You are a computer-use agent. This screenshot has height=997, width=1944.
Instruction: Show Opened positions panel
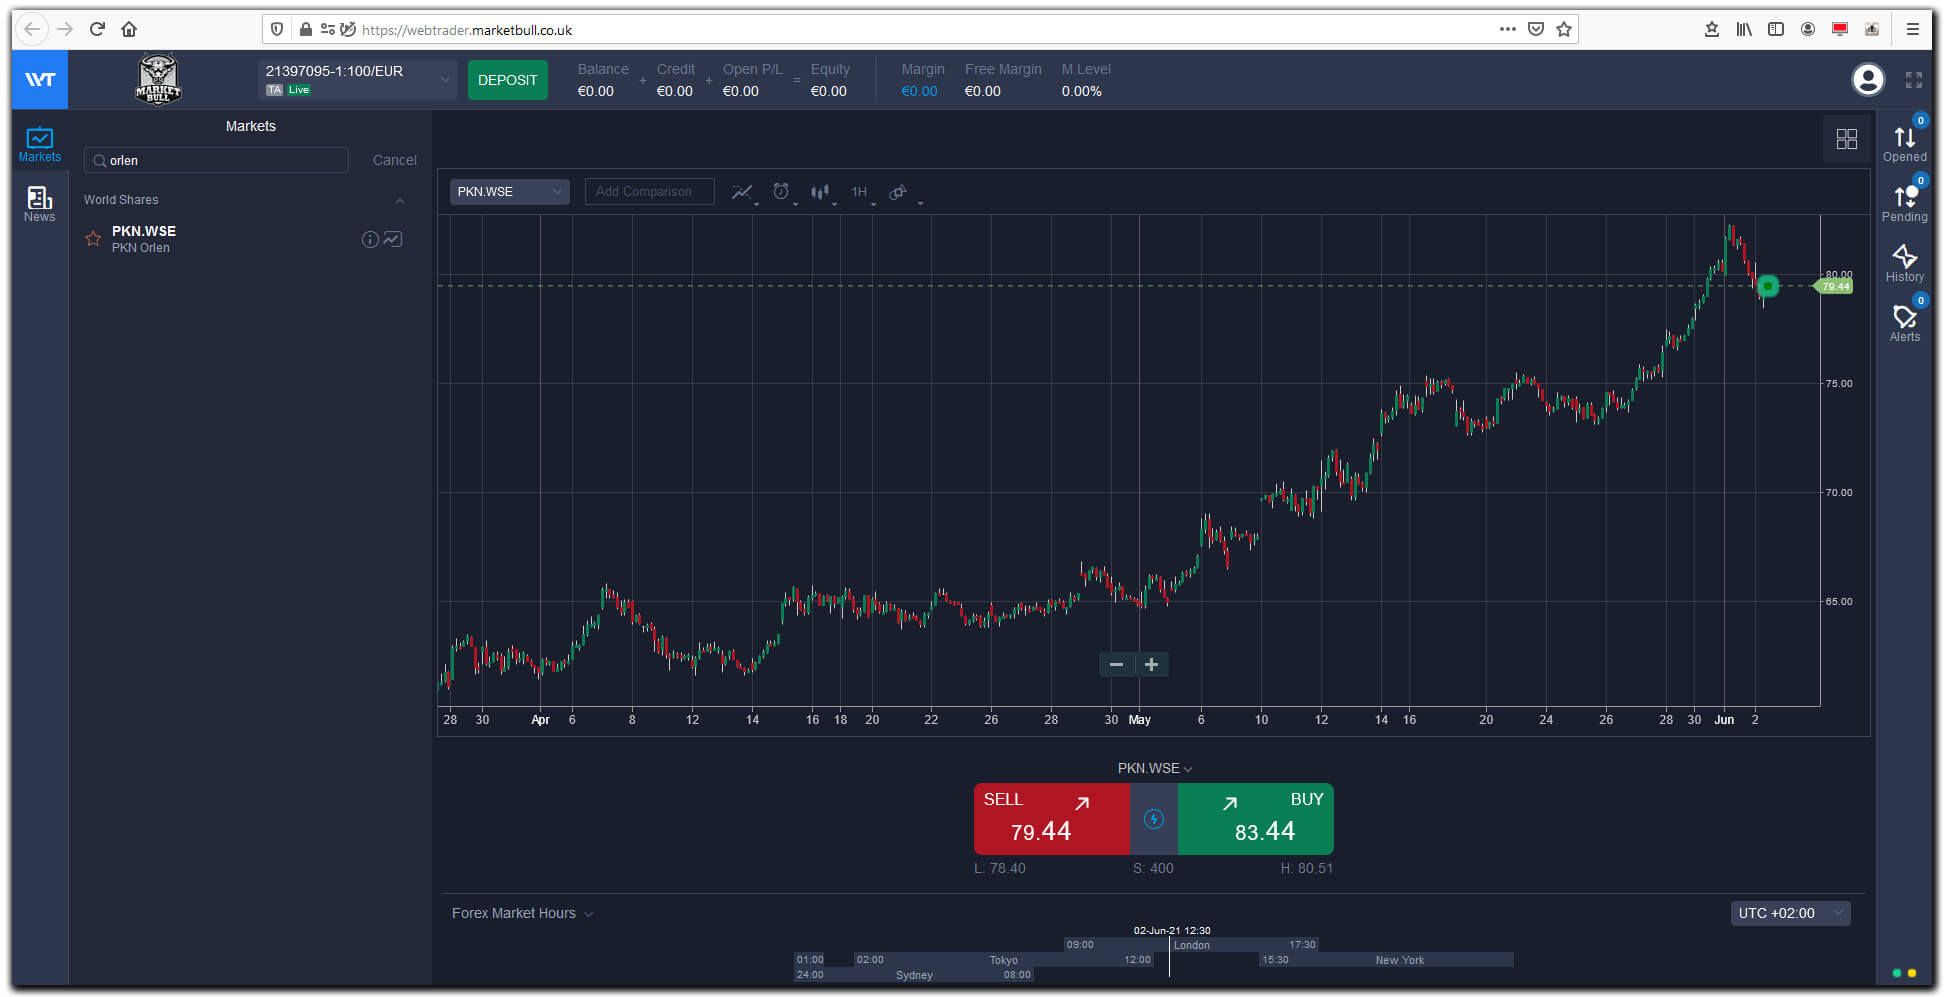point(1904,141)
